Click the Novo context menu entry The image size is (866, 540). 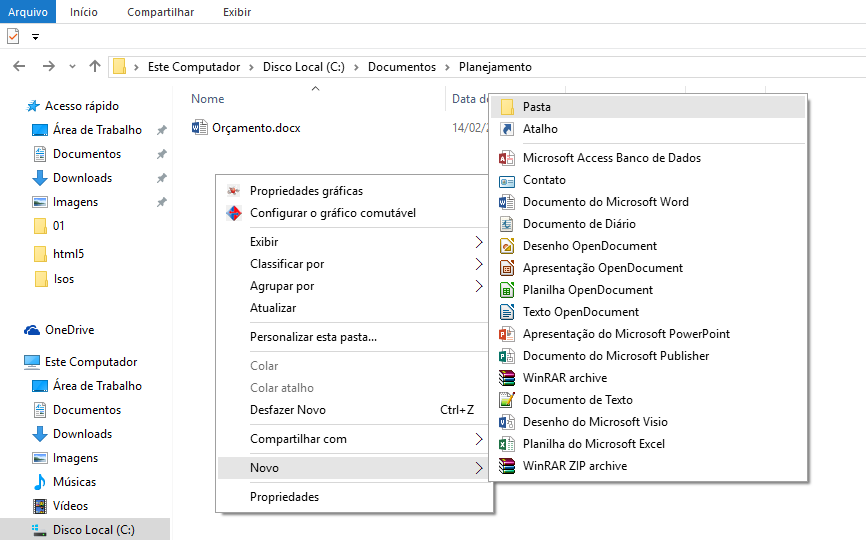coord(354,468)
